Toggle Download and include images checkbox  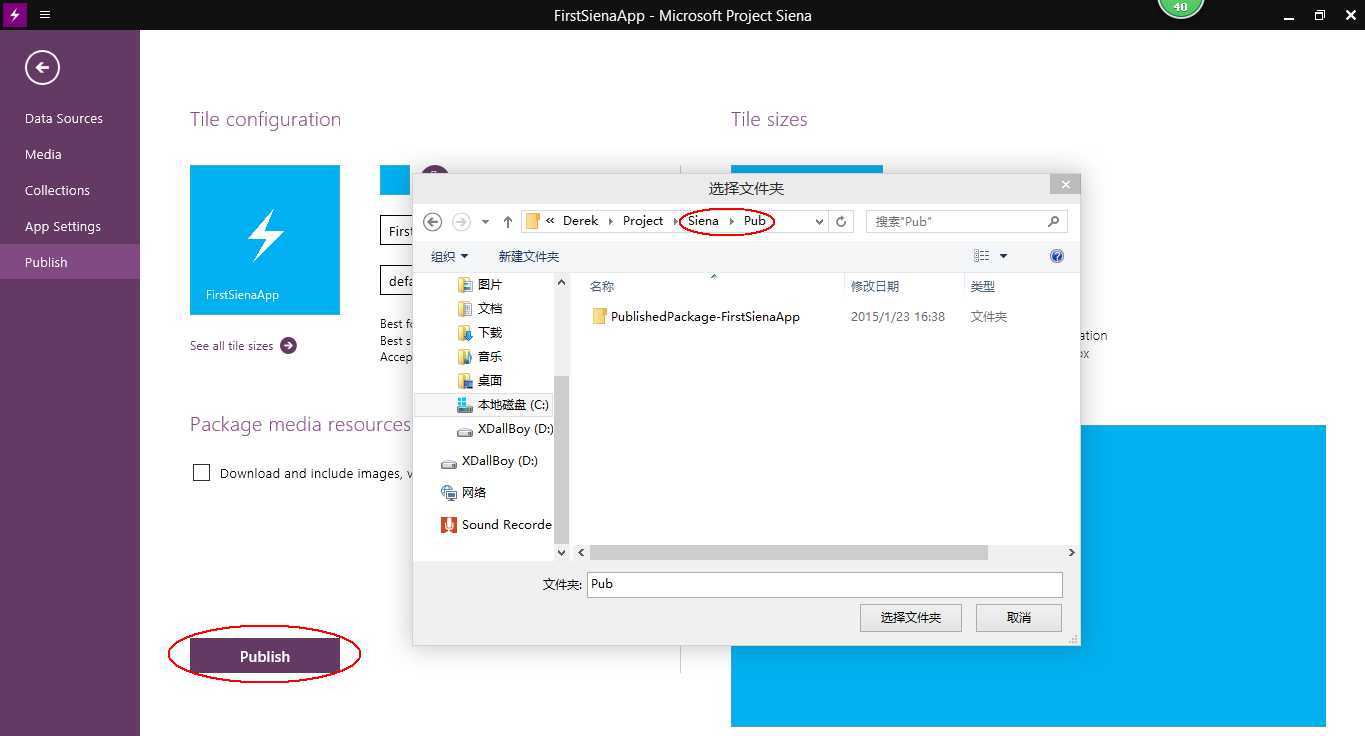click(201, 473)
